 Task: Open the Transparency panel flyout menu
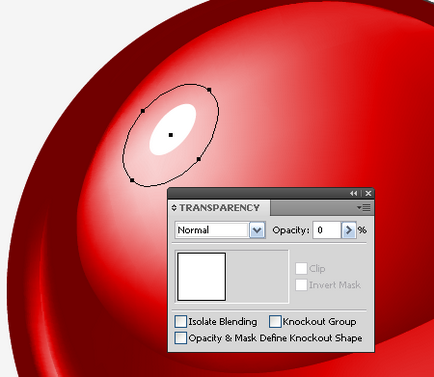pos(364,208)
